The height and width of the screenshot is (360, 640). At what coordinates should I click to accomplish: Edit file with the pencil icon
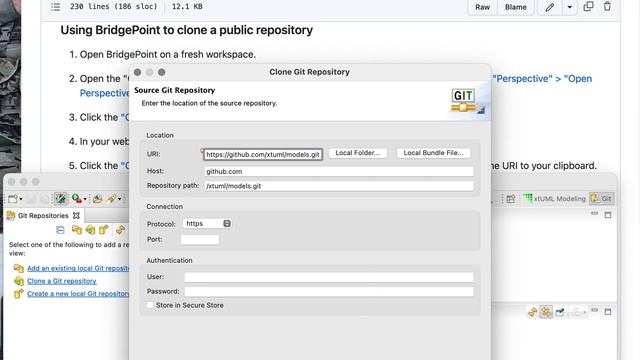[x=549, y=7]
